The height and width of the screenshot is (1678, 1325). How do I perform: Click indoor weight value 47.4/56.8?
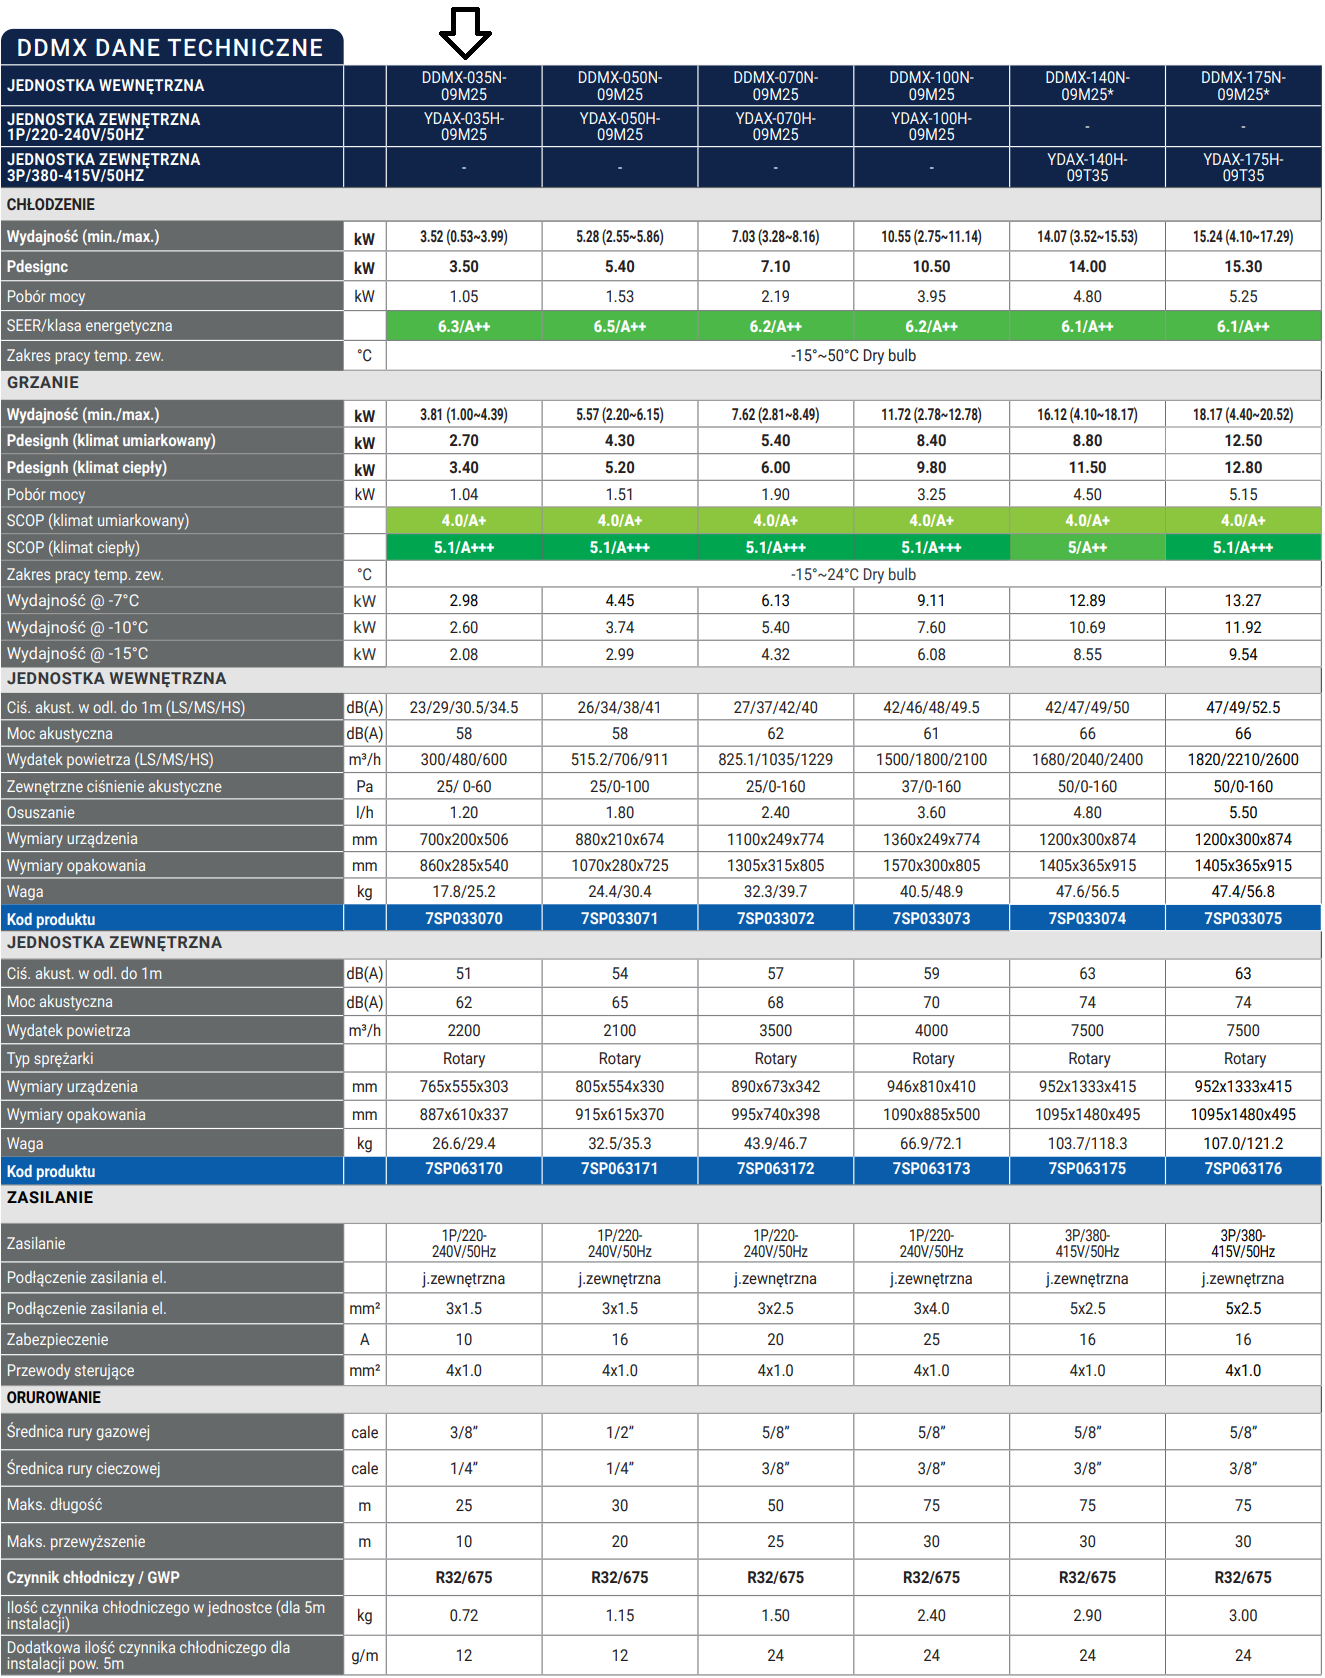pos(1244,892)
